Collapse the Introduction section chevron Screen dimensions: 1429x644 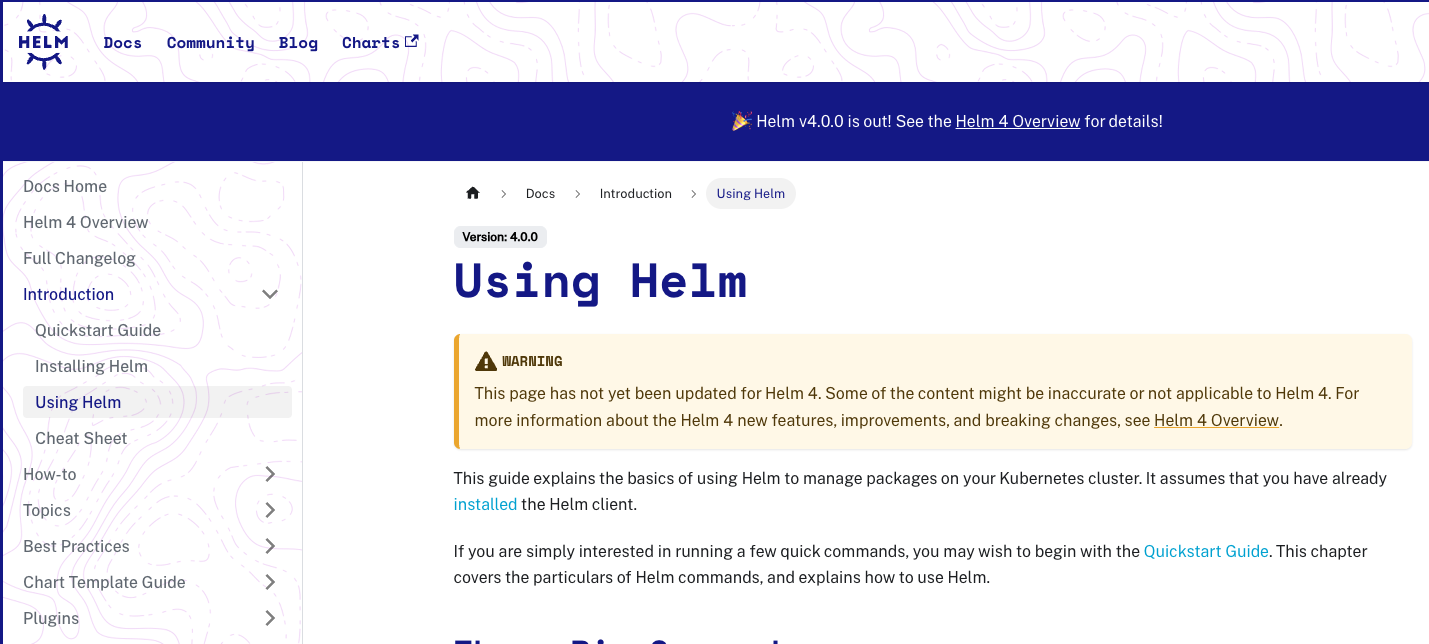click(x=269, y=294)
